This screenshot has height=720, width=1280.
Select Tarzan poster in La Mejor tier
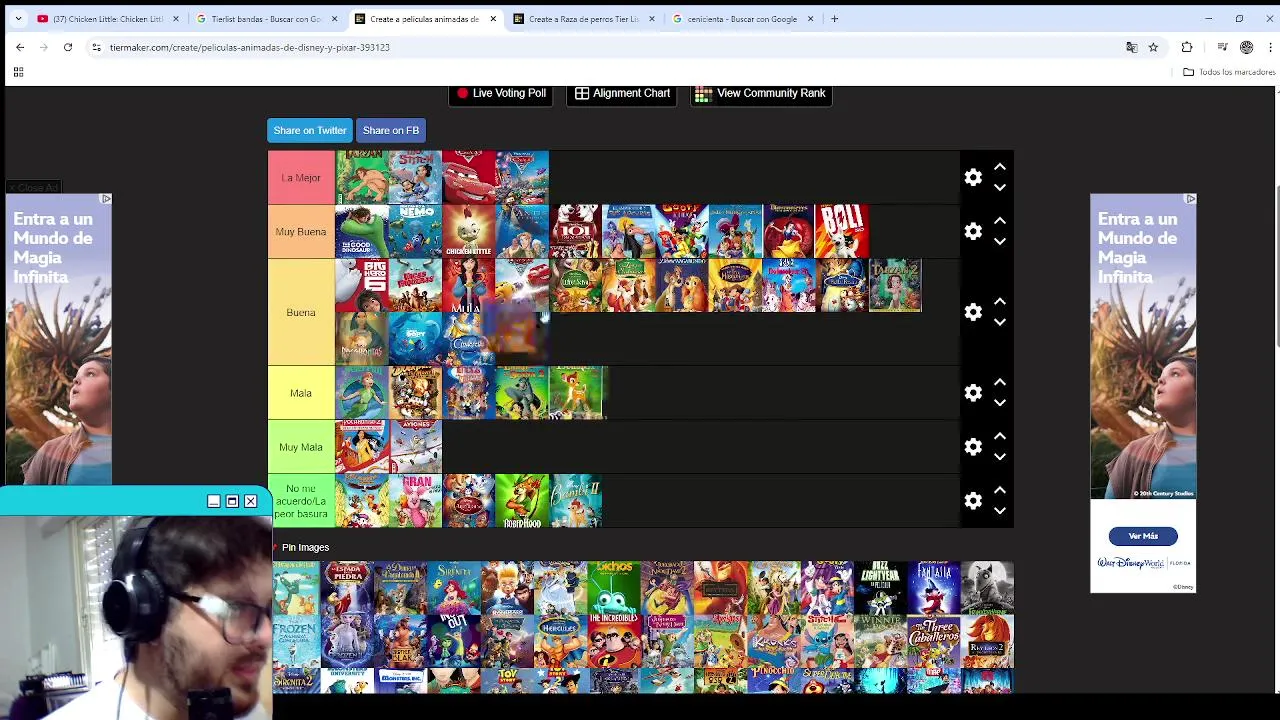click(362, 178)
